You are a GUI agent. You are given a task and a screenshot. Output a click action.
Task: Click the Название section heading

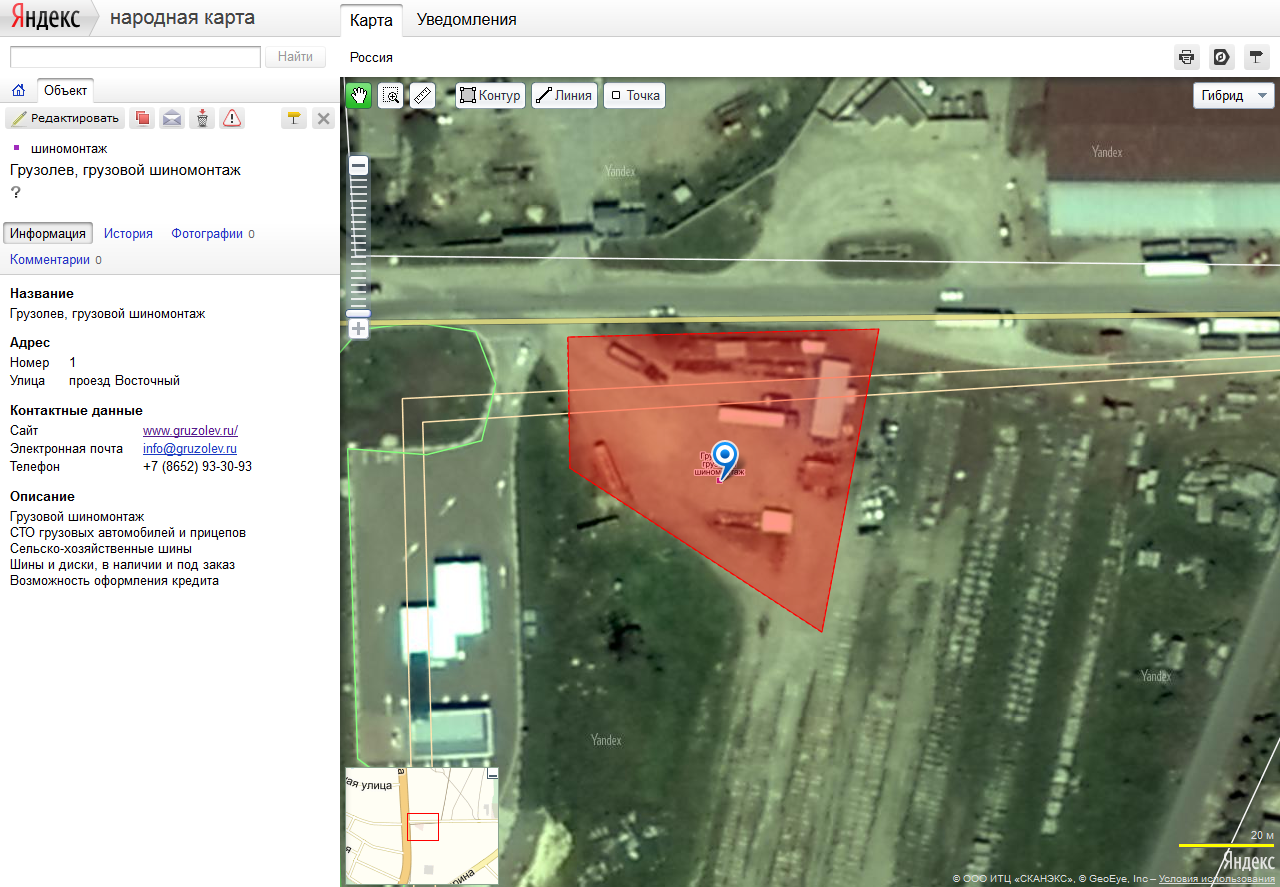click(42, 293)
